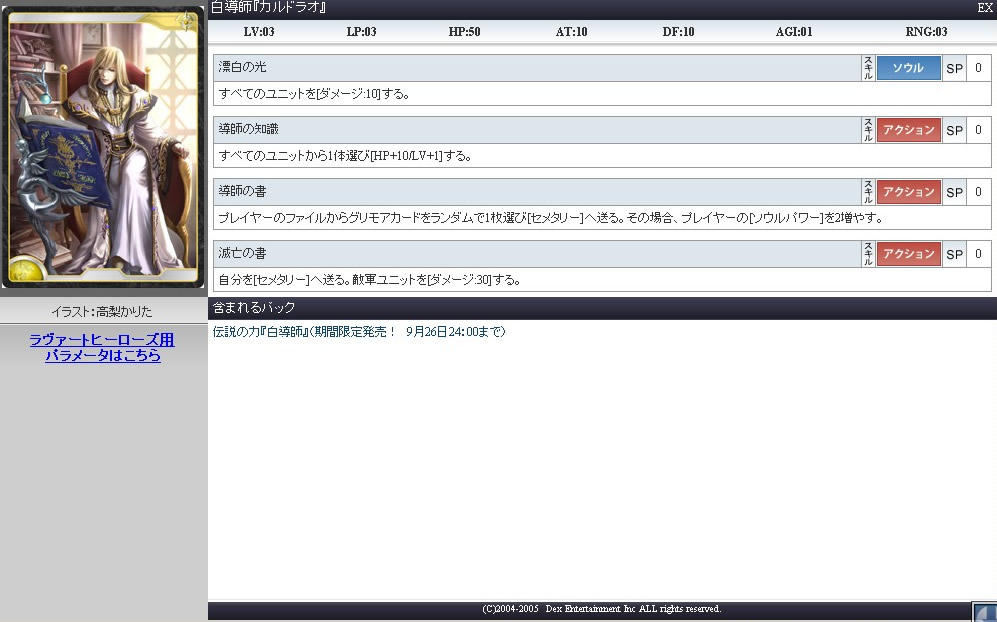Click the ソウル badge for 漂白の光
Image resolution: width=997 pixels, height=622 pixels.
908,68
